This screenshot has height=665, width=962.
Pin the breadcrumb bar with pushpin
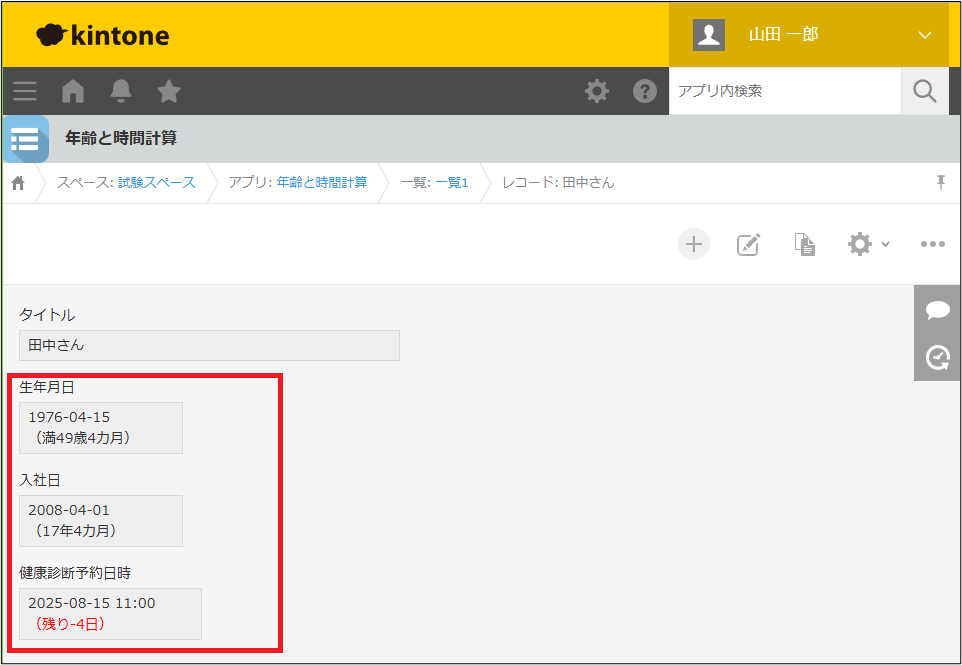pyautogui.click(x=940, y=182)
